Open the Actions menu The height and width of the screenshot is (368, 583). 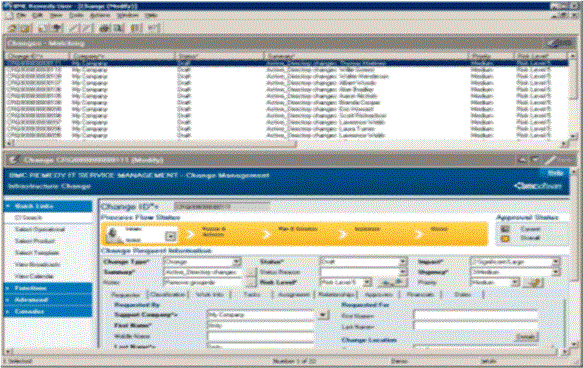tap(100, 15)
